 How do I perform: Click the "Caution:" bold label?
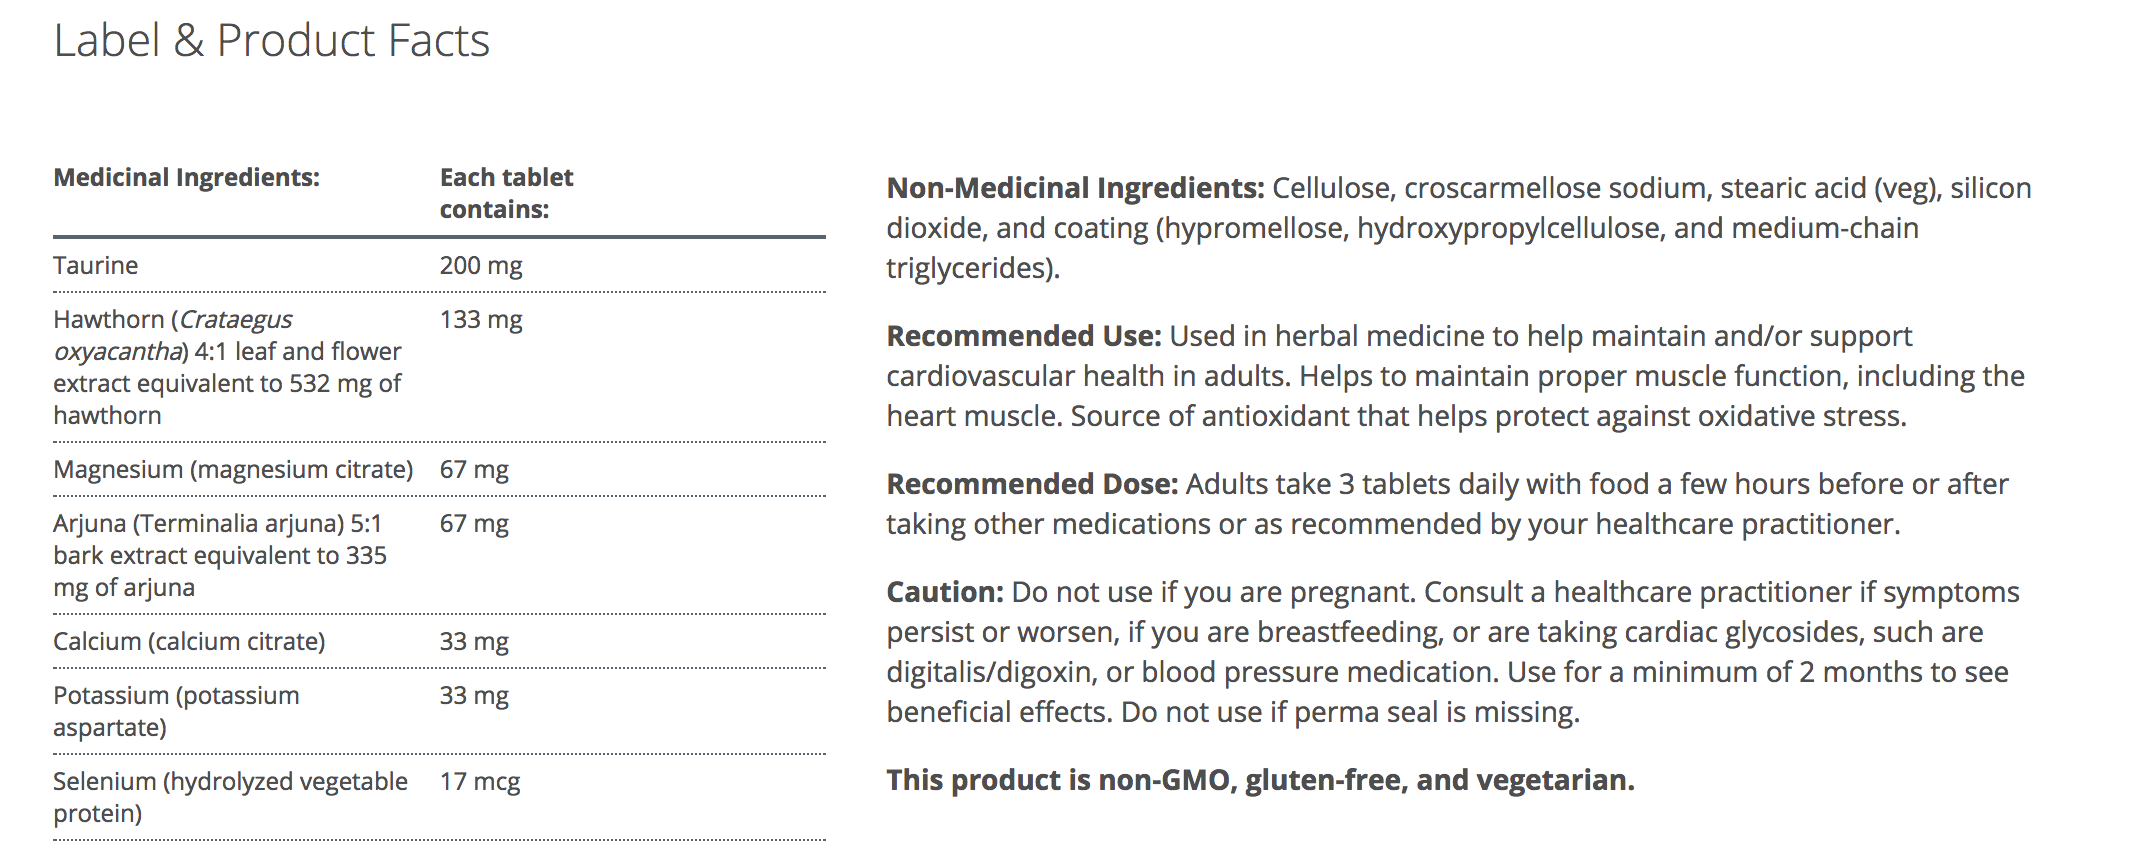945,593
